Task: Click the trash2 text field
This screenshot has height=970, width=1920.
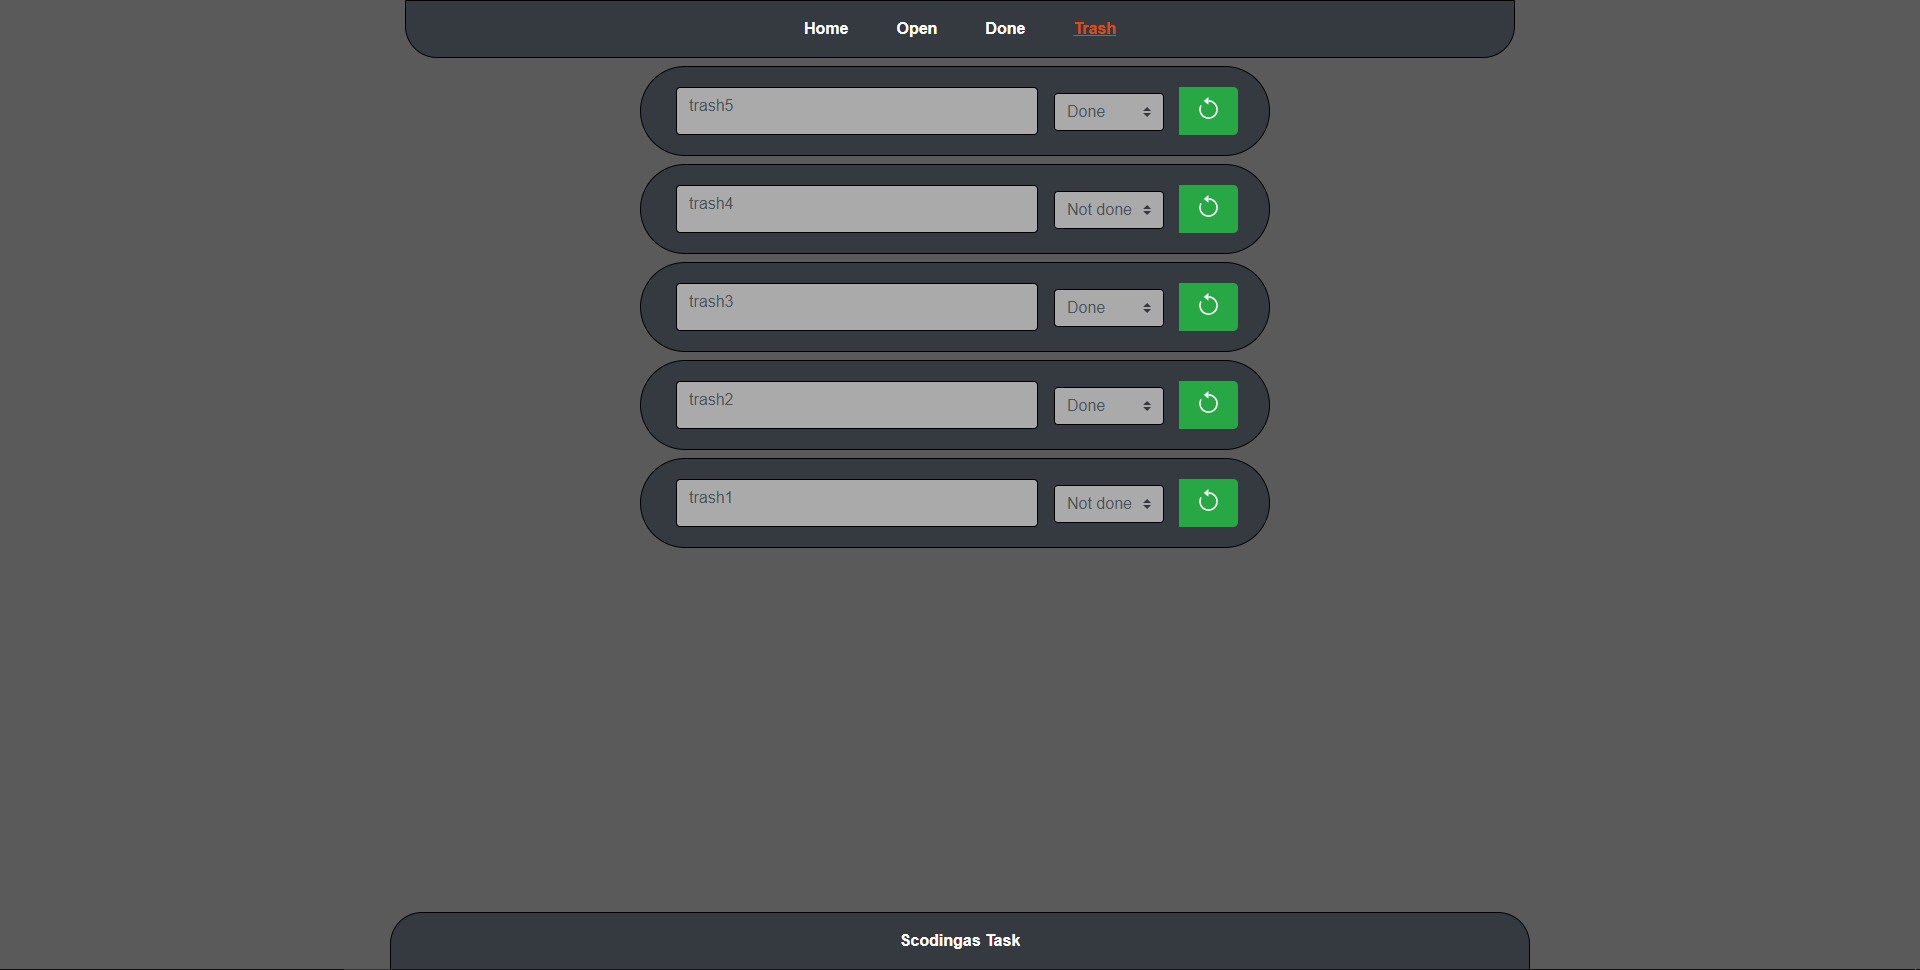Action: 855,404
